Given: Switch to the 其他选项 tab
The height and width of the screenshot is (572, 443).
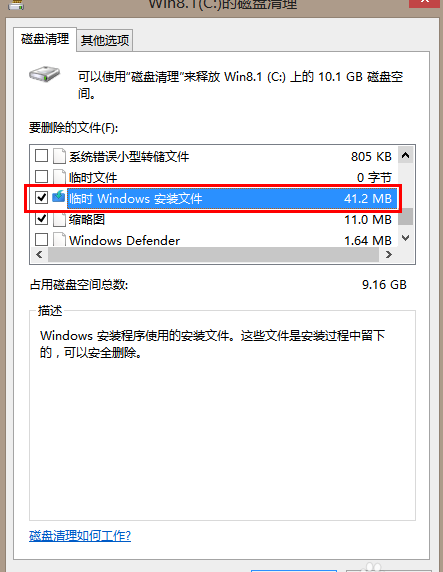Looking at the screenshot, I should click(x=105, y=40).
